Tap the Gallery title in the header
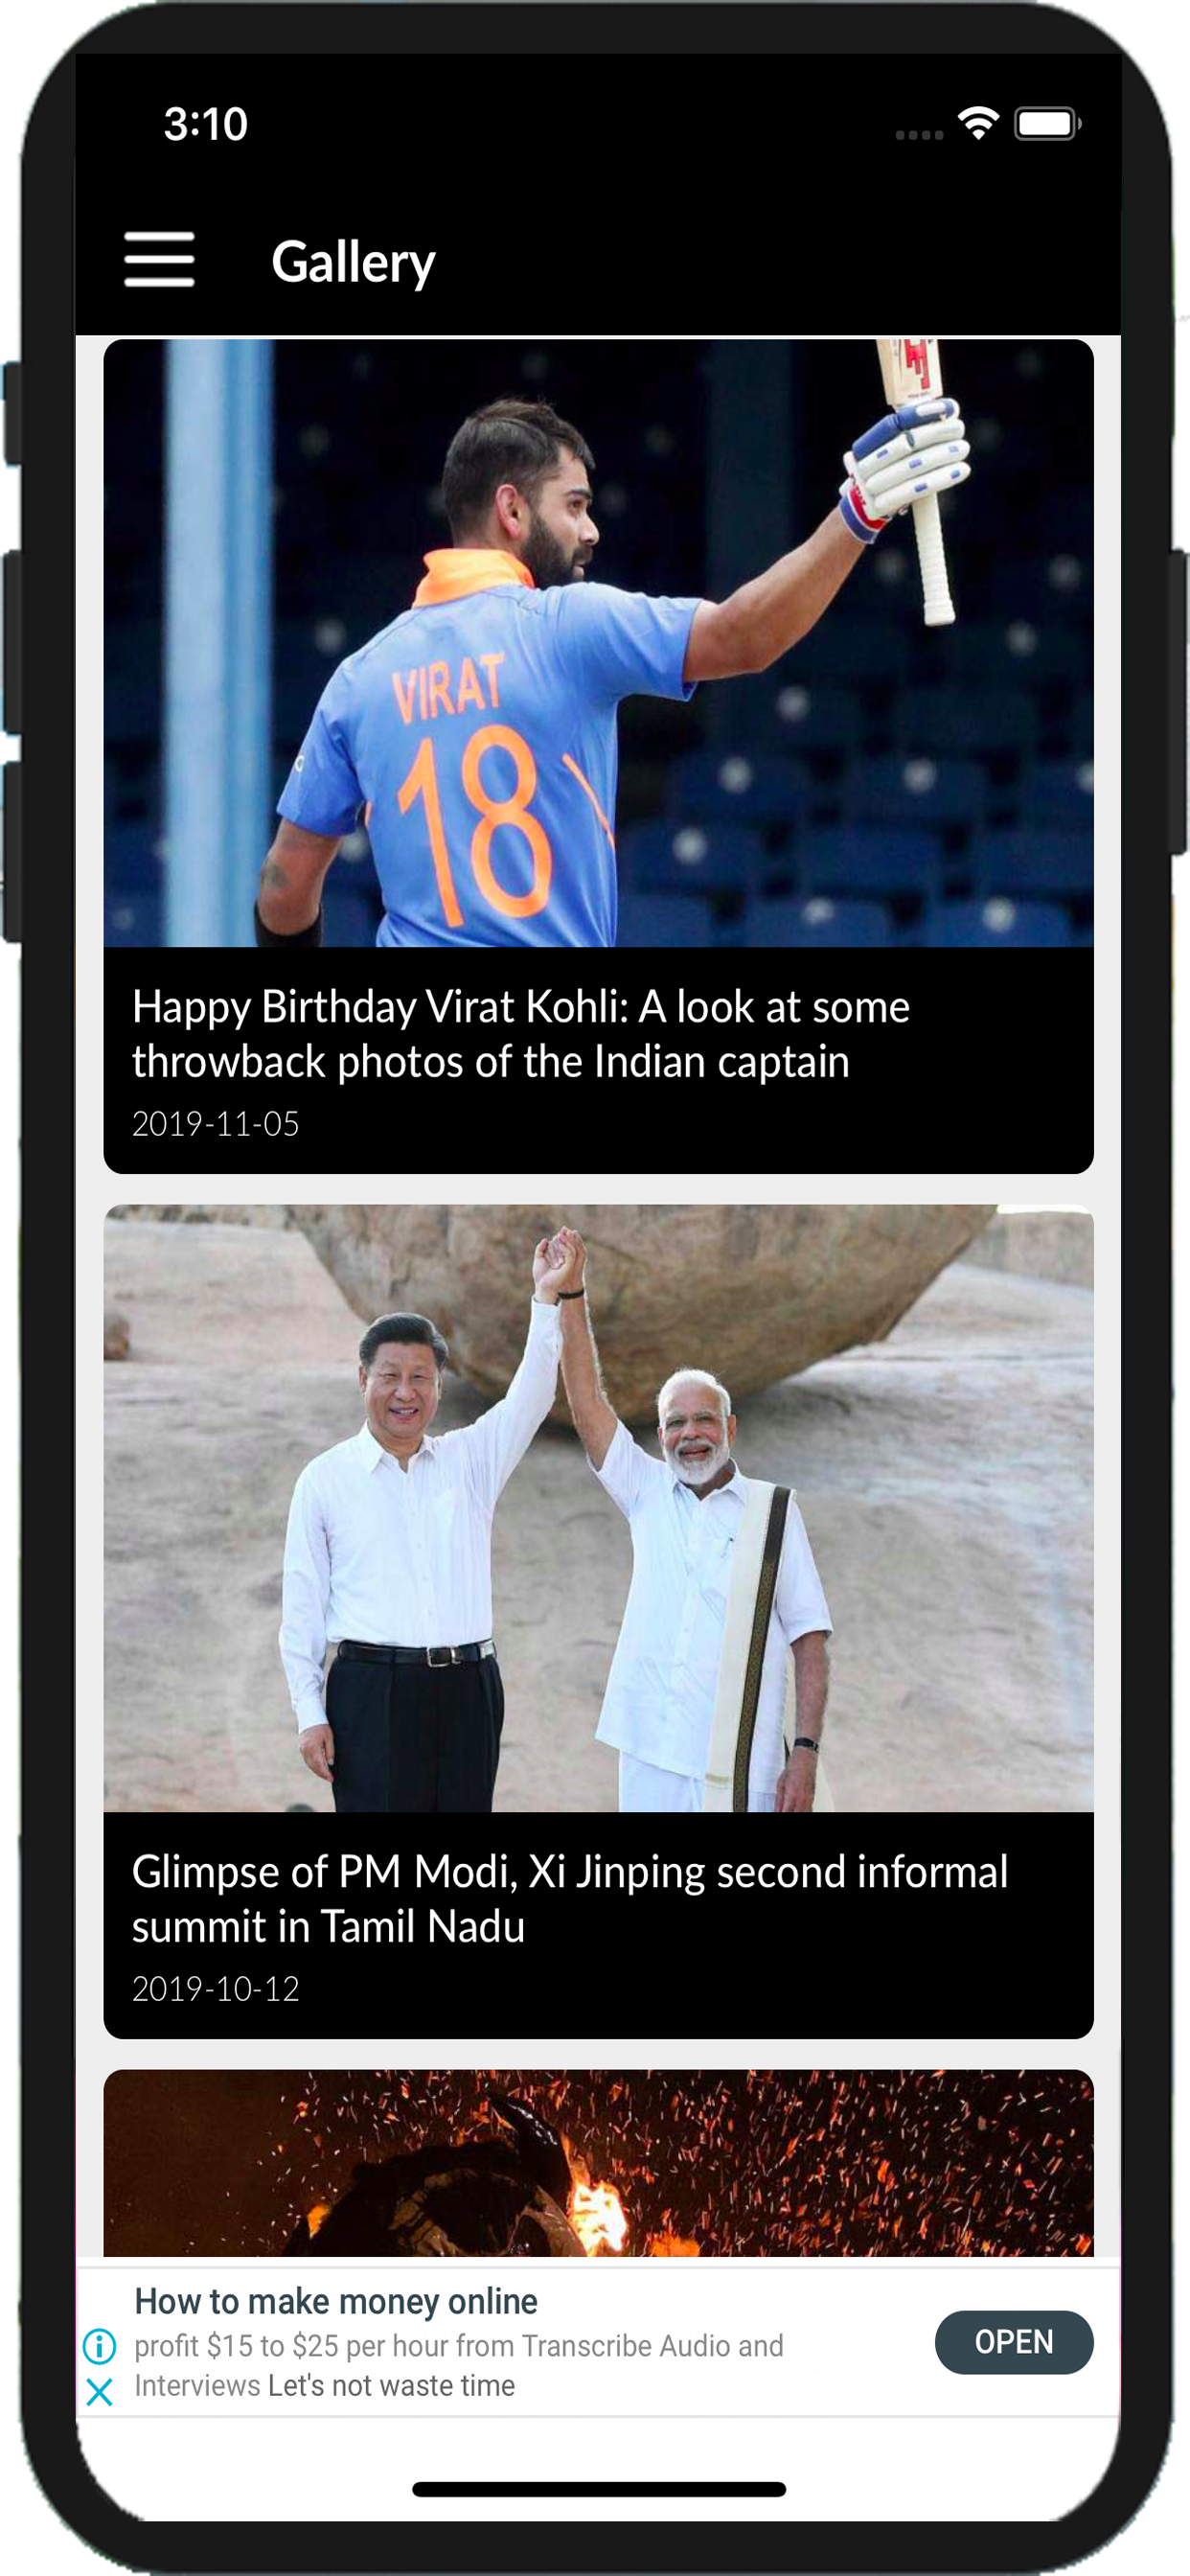 [x=353, y=262]
